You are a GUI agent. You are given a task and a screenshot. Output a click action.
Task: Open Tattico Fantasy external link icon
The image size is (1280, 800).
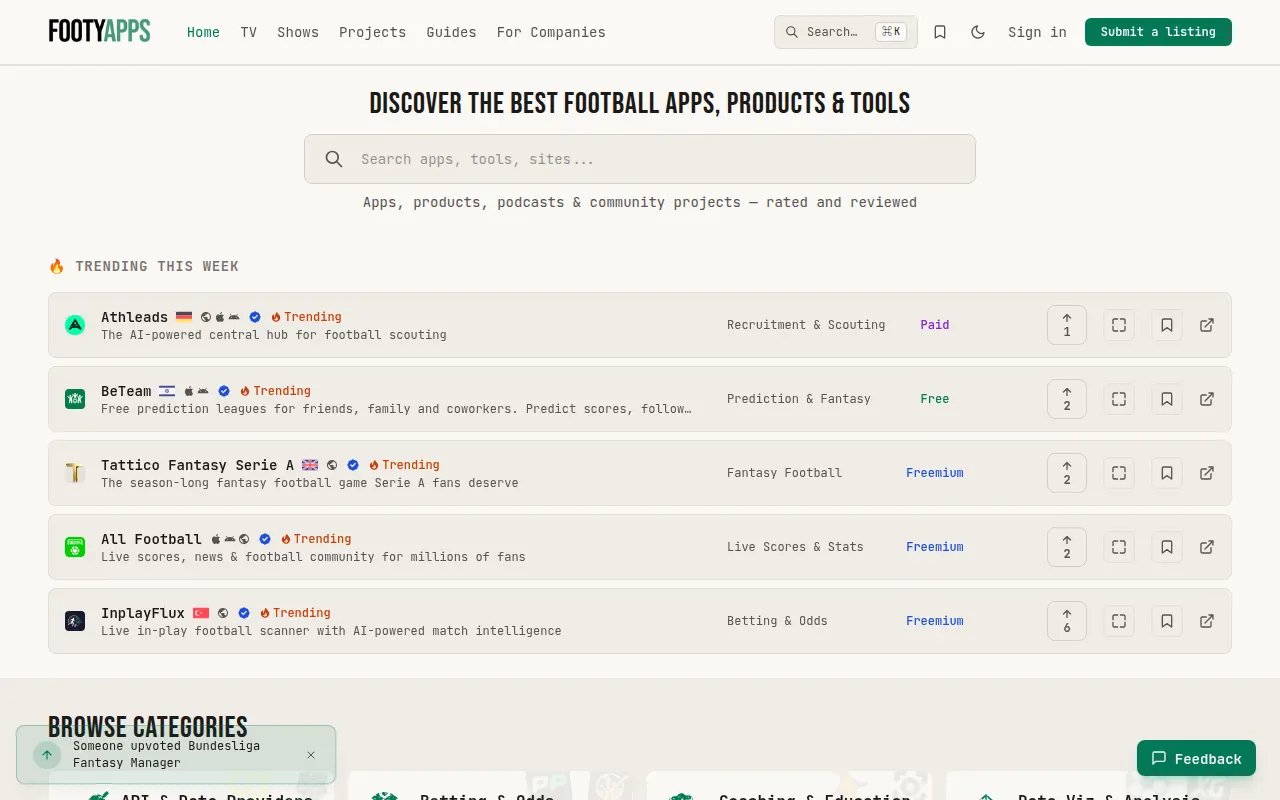pos(1207,473)
